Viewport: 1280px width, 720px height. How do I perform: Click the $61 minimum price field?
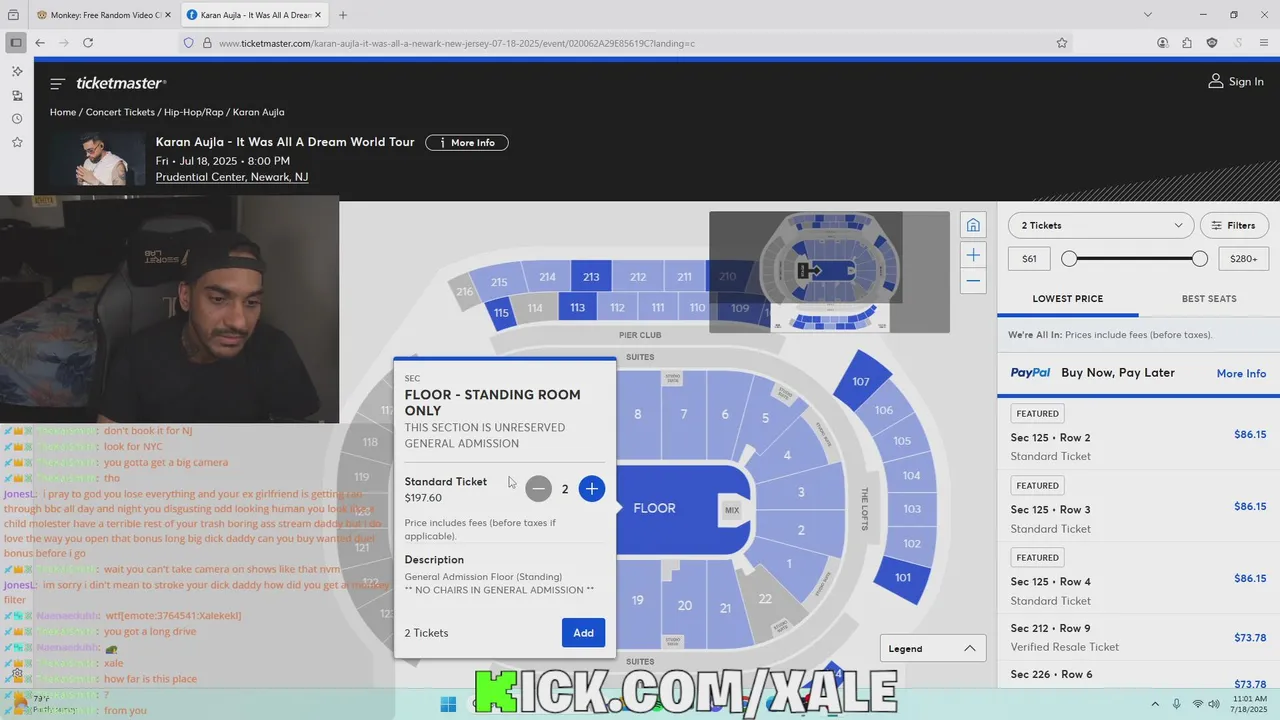(x=1029, y=259)
